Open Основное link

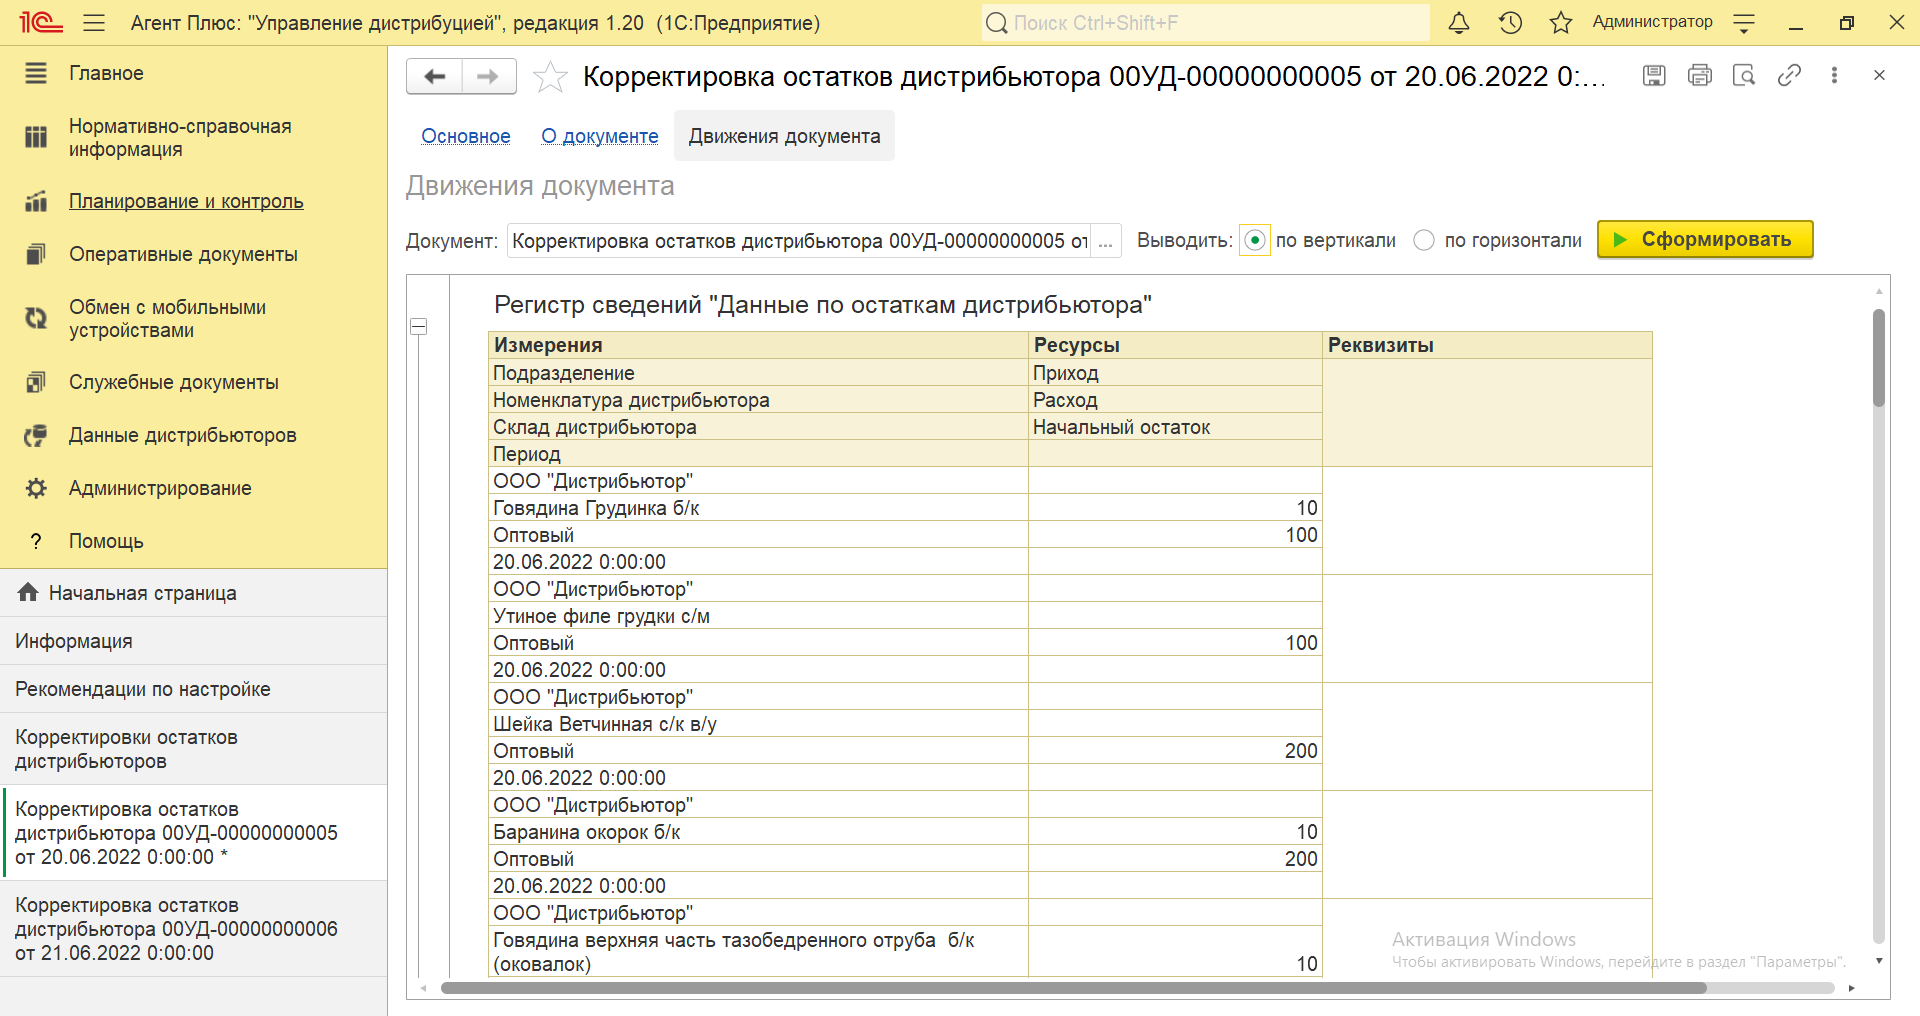[466, 136]
